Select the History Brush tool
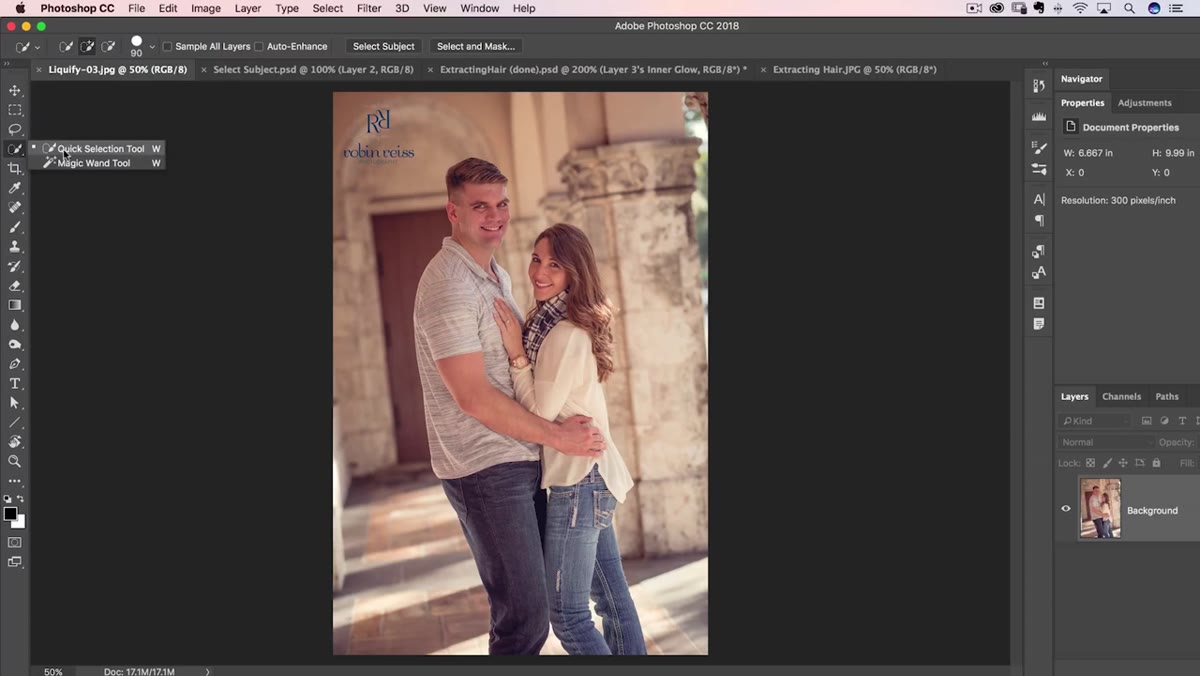The width and height of the screenshot is (1200, 676). pos(15,266)
